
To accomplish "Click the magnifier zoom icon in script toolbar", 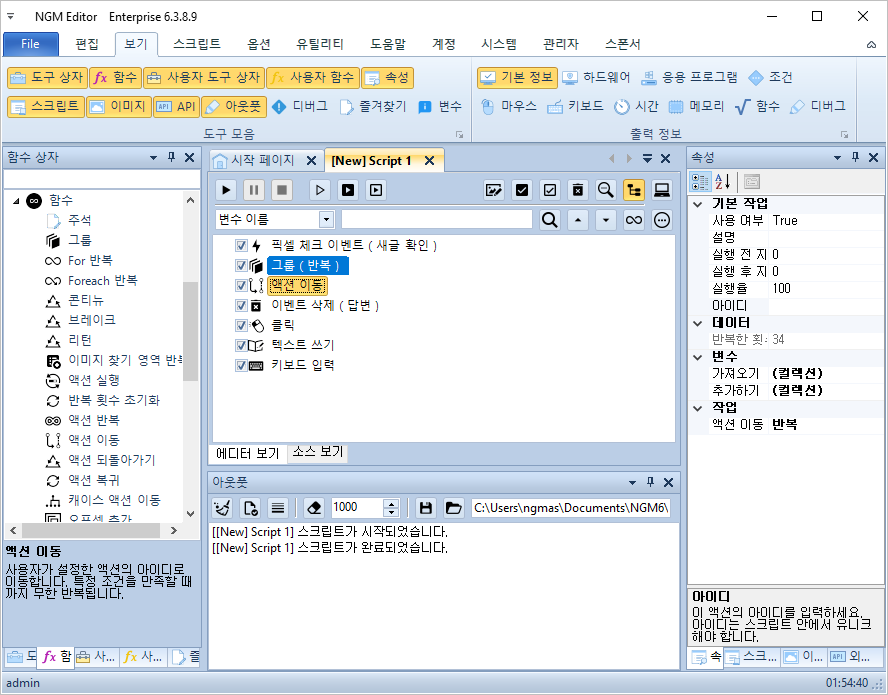I will (605, 190).
